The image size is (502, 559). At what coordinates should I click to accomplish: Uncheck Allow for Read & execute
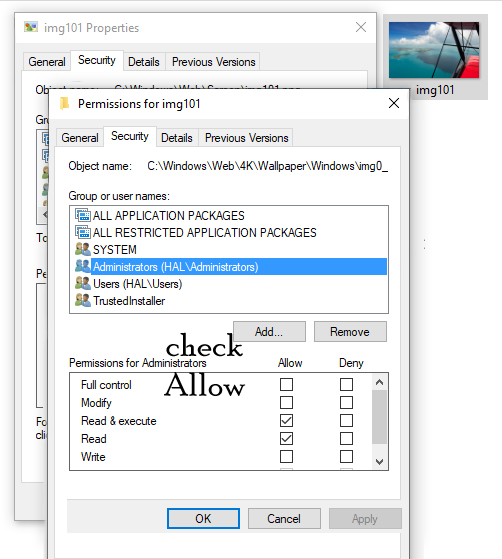click(x=286, y=421)
